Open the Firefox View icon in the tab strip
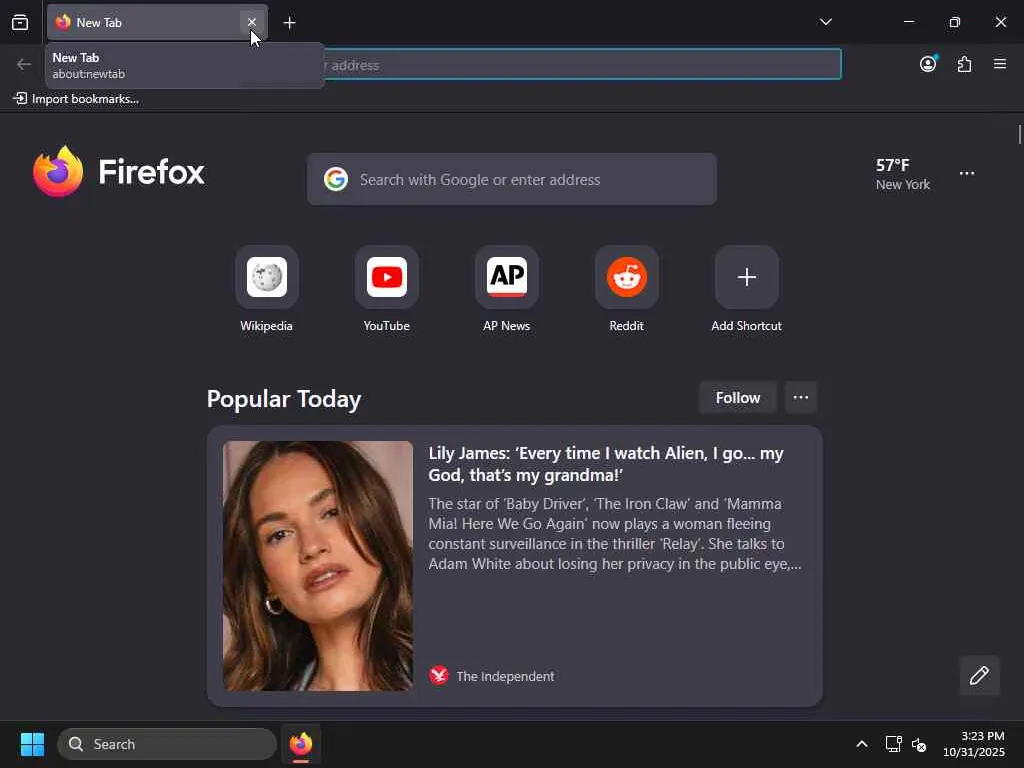The width and height of the screenshot is (1024, 768). click(20, 22)
